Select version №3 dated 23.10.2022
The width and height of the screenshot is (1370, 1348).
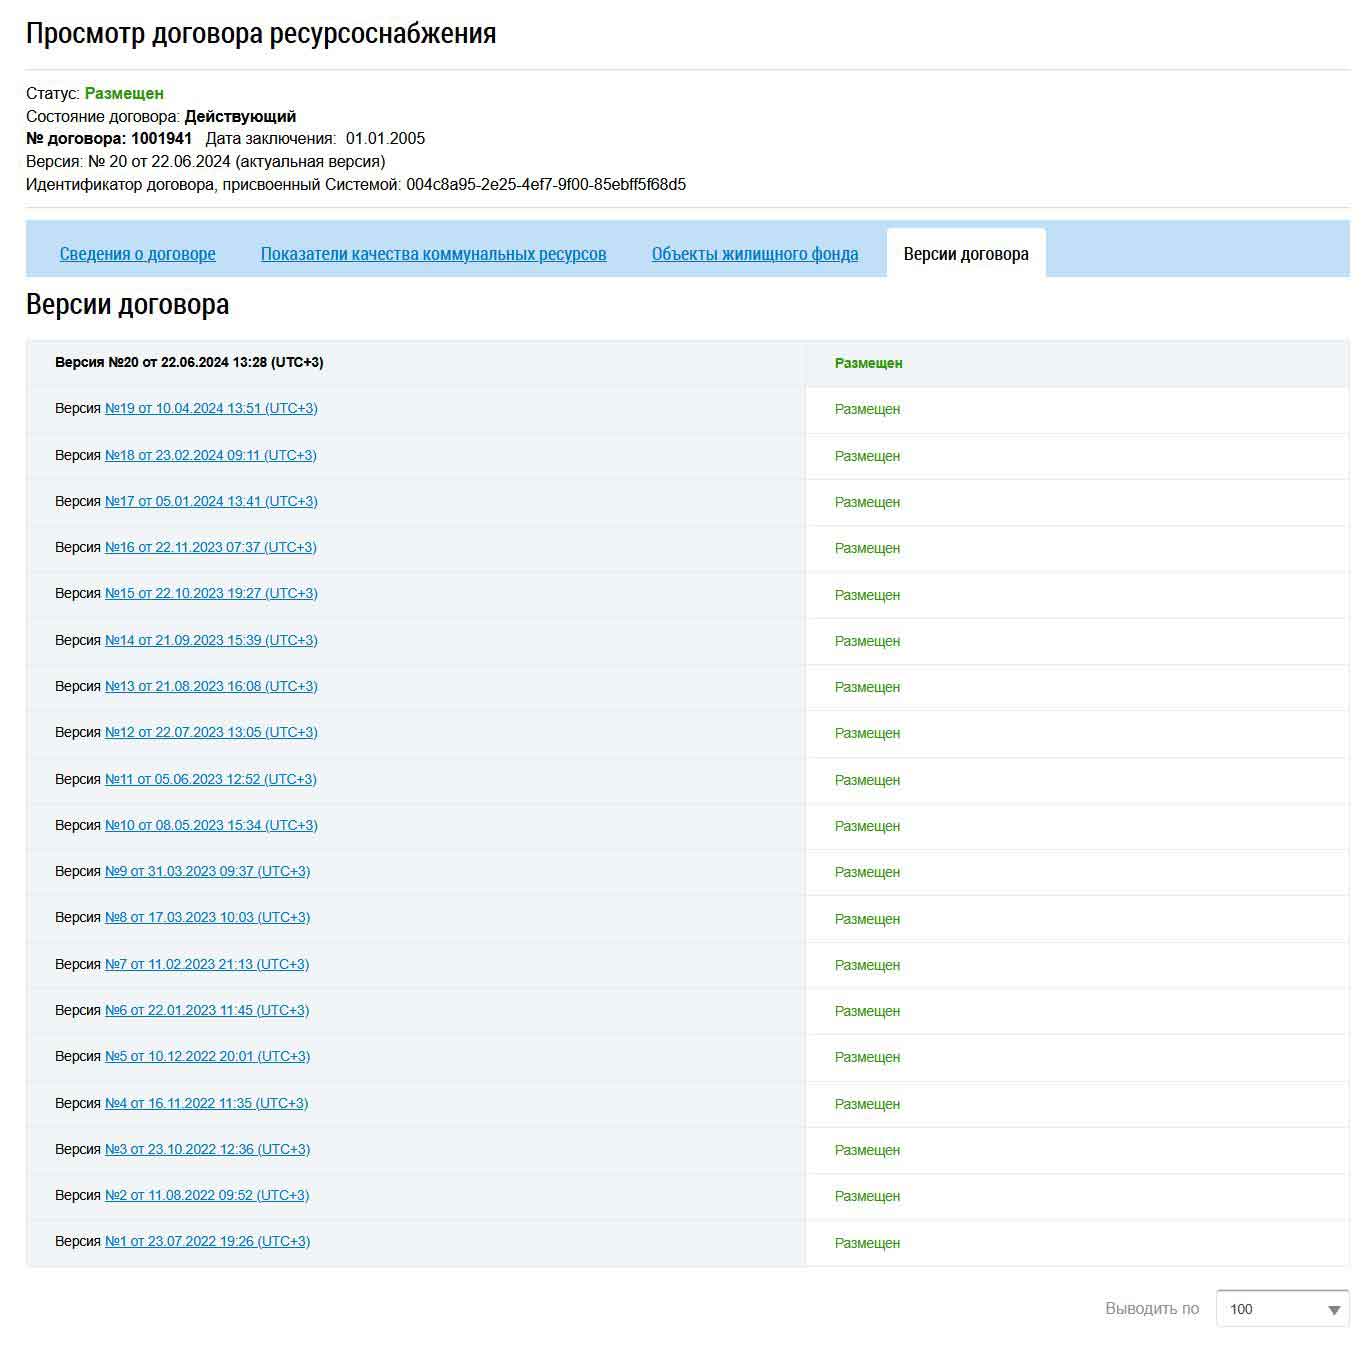[207, 1149]
